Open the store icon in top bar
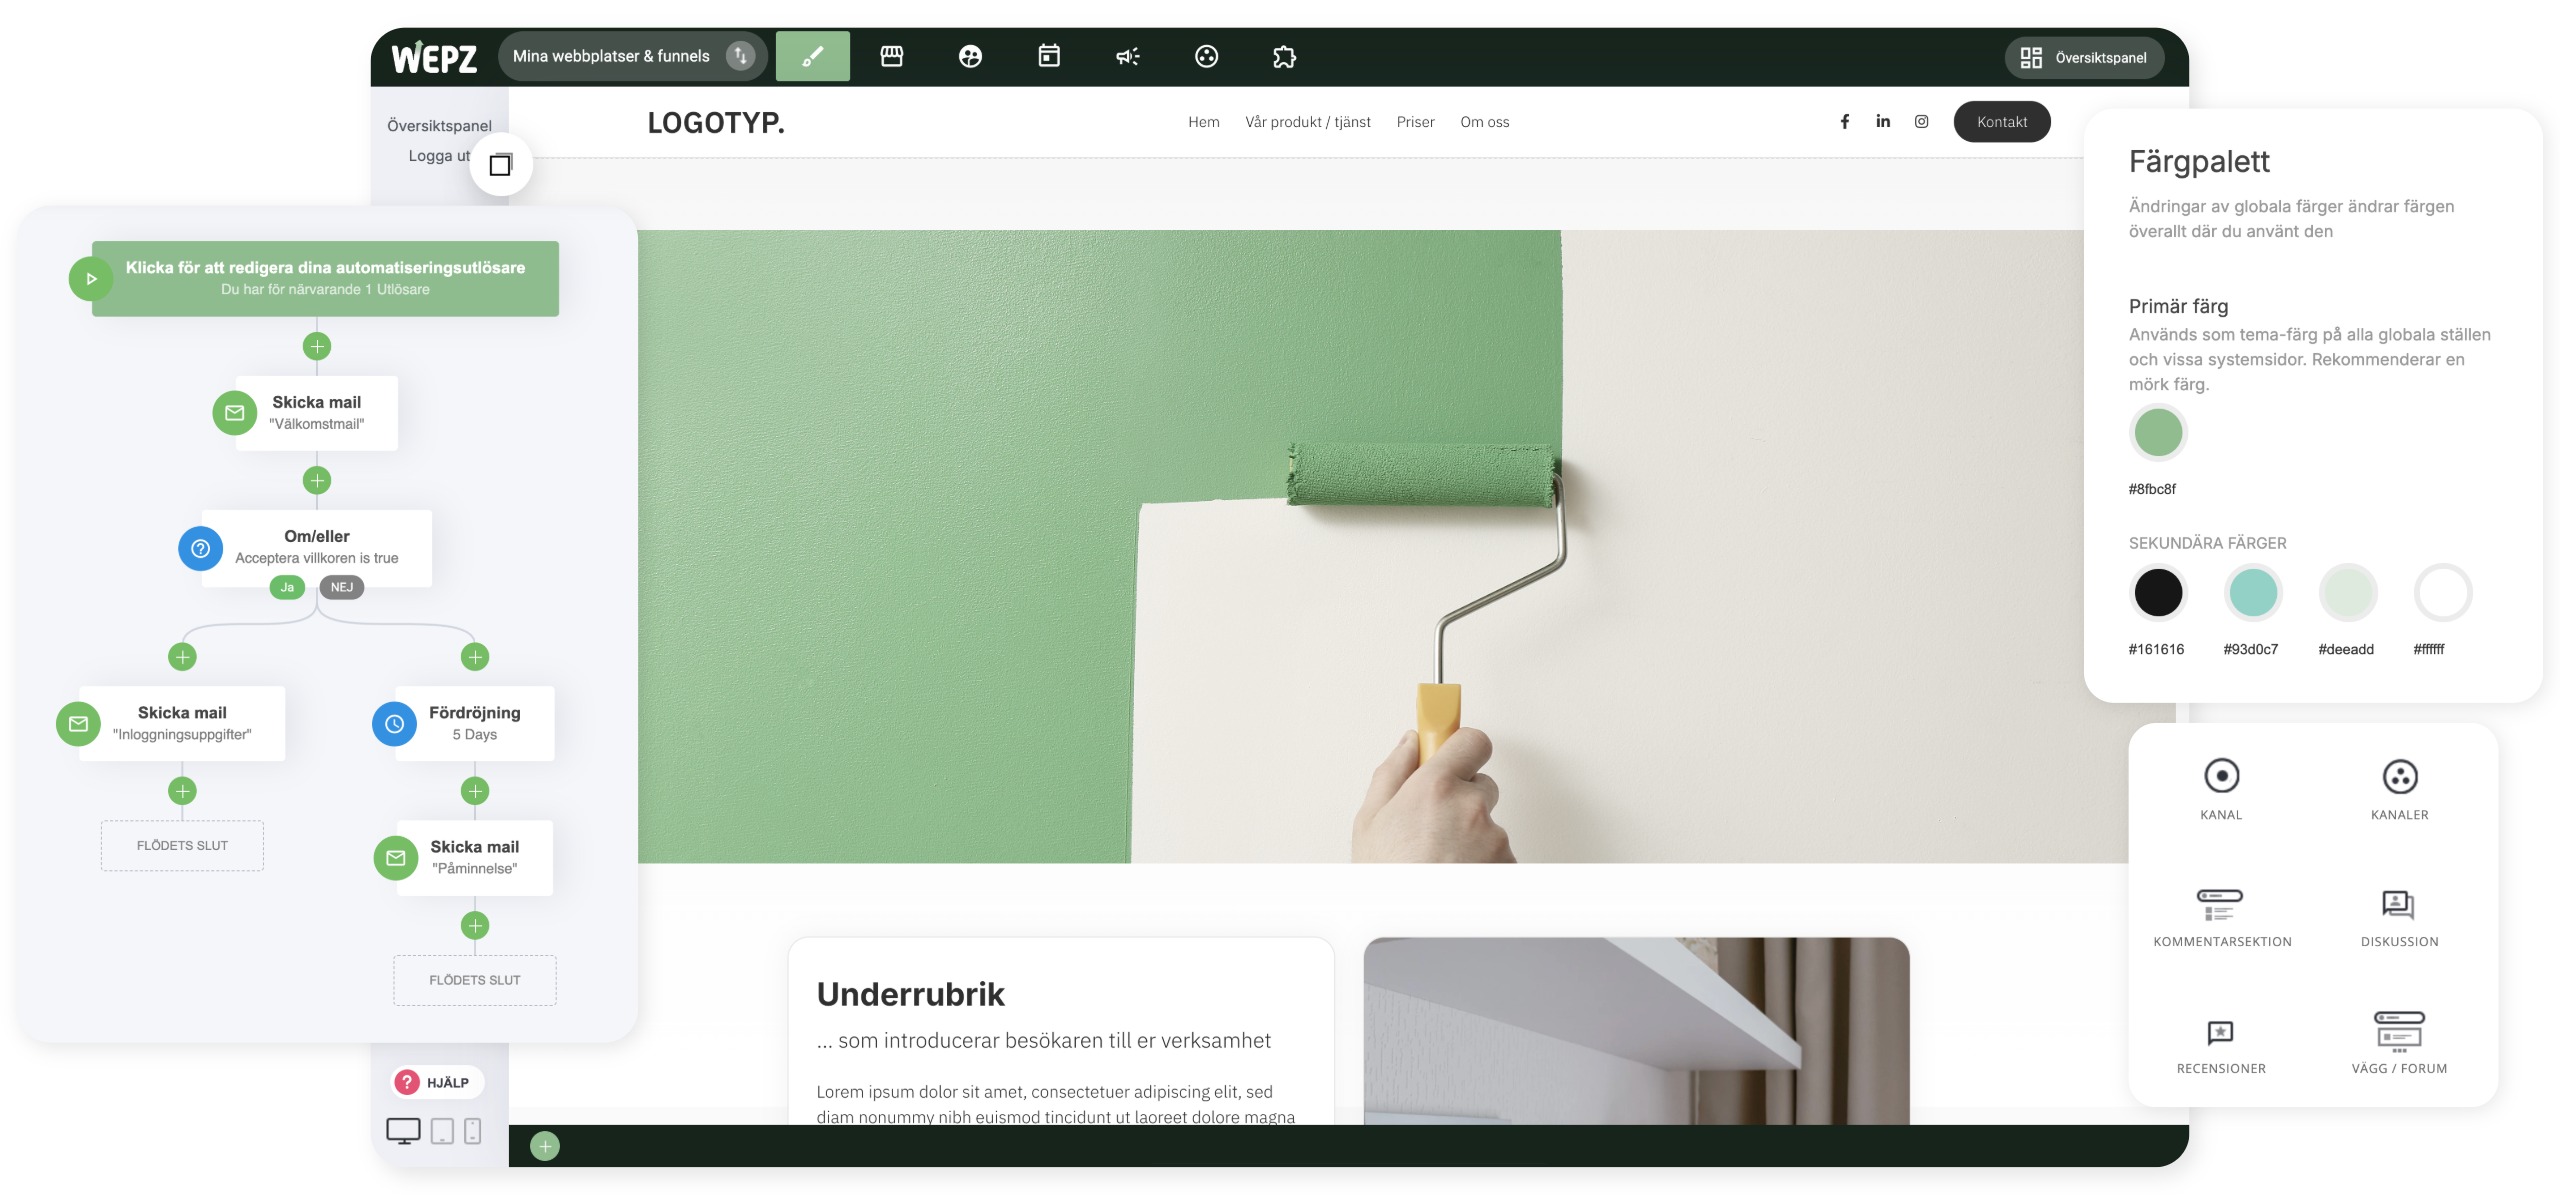This screenshot has height=1195, width=2560. (891, 56)
